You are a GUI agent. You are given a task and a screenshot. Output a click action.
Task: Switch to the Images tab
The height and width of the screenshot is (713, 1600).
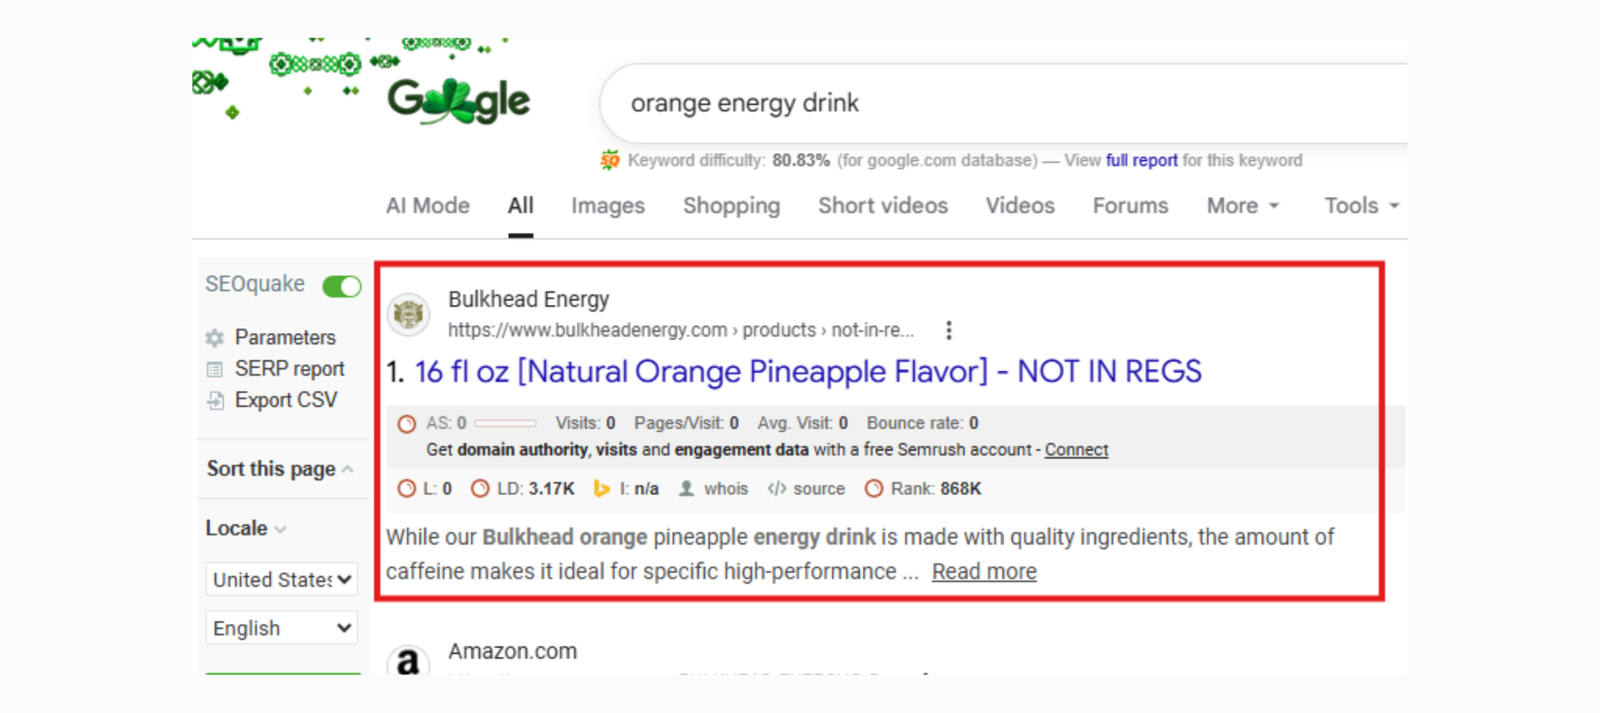pyautogui.click(x=608, y=206)
